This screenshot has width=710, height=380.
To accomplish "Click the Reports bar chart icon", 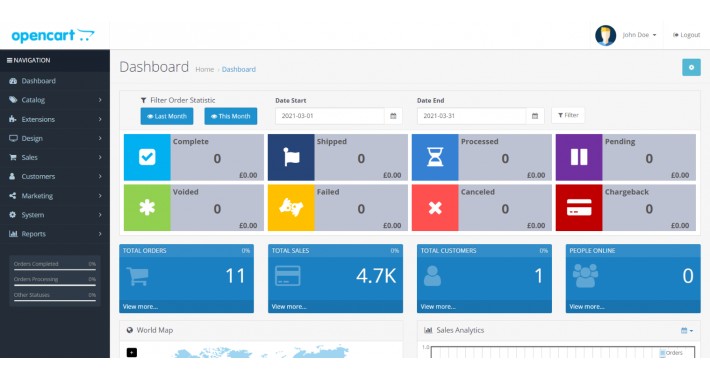I will 13,234.
